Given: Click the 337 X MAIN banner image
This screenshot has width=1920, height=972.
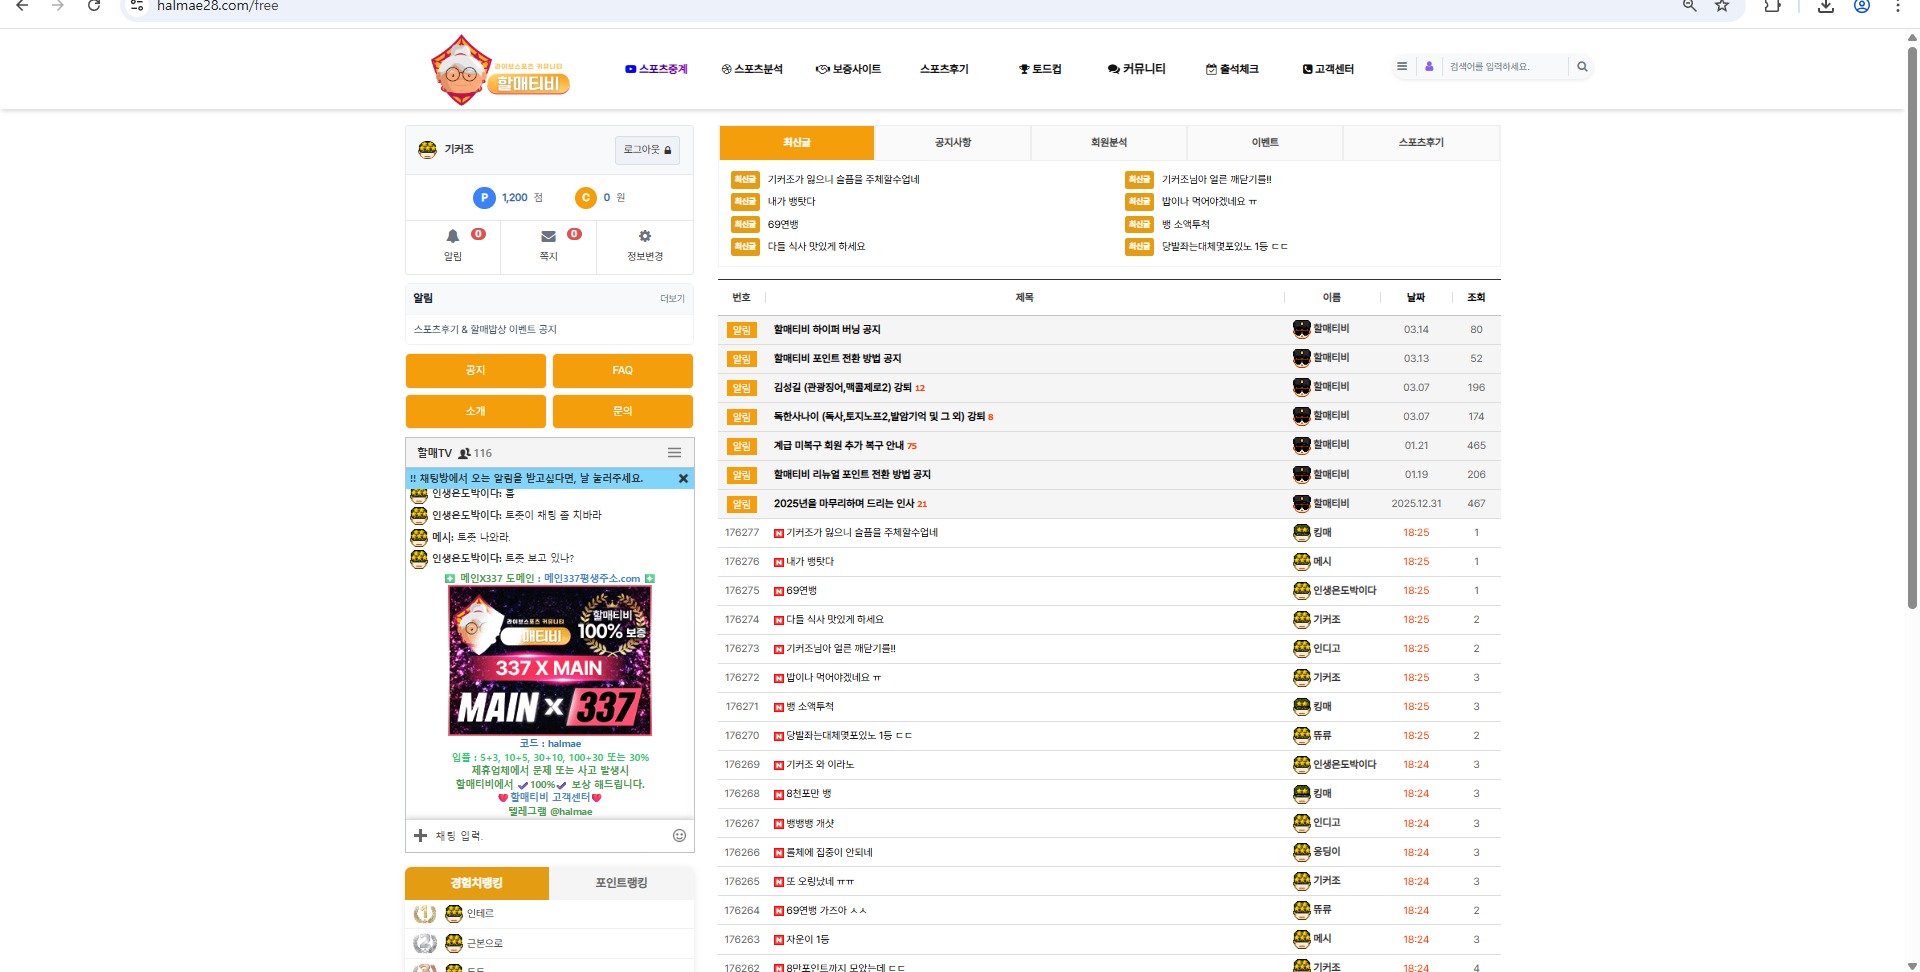Looking at the screenshot, I should pos(550,661).
